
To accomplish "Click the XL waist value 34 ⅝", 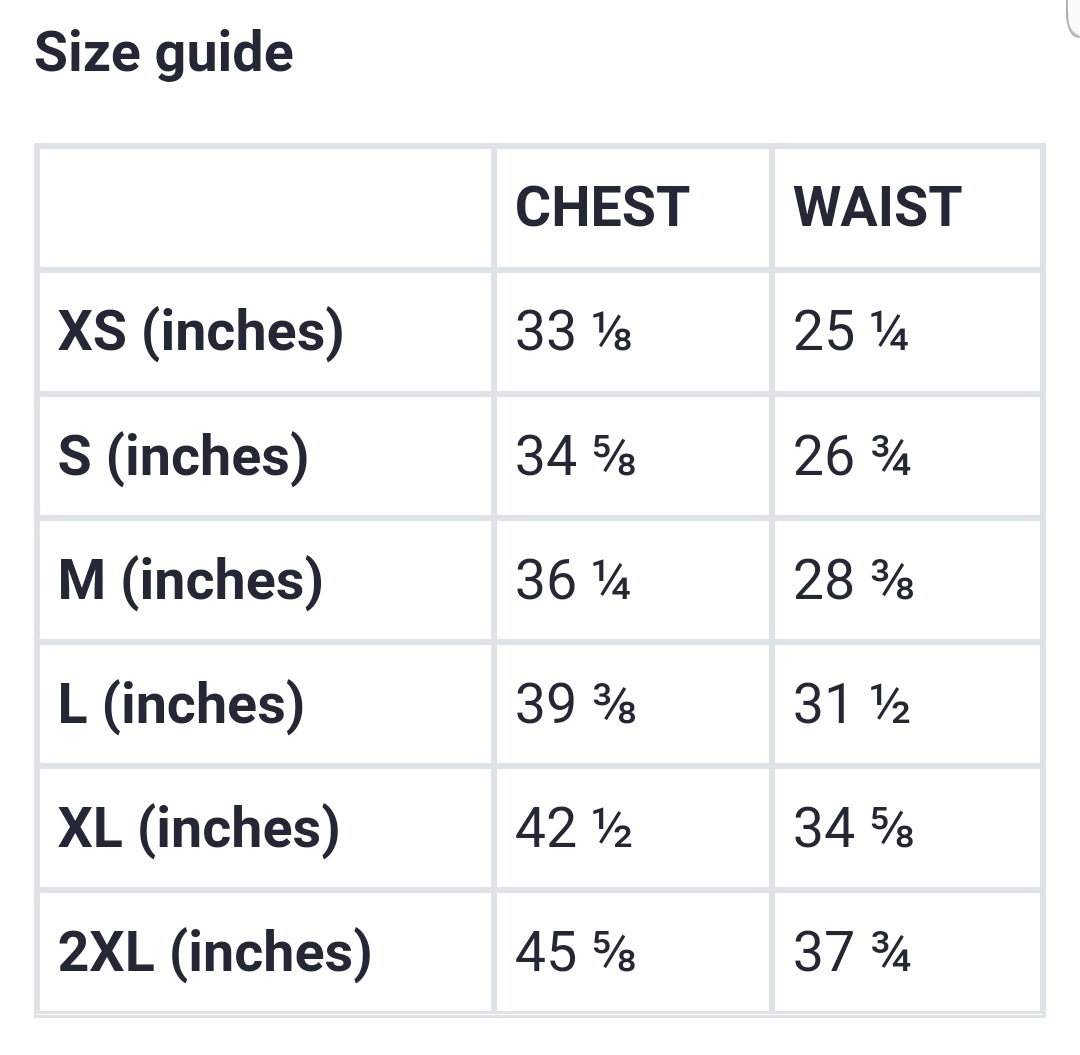I will point(853,830).
